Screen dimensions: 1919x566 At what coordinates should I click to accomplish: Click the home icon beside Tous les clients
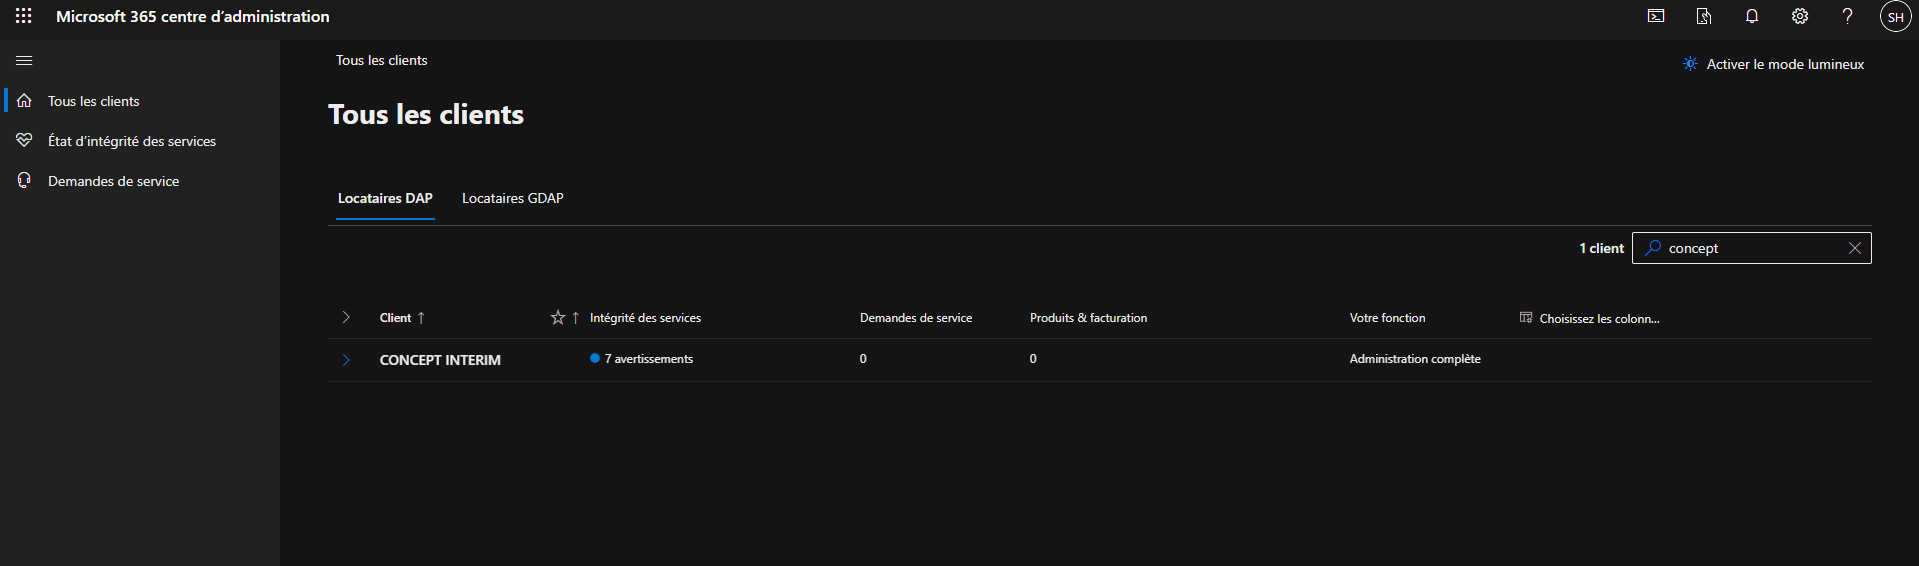(24, 101)
